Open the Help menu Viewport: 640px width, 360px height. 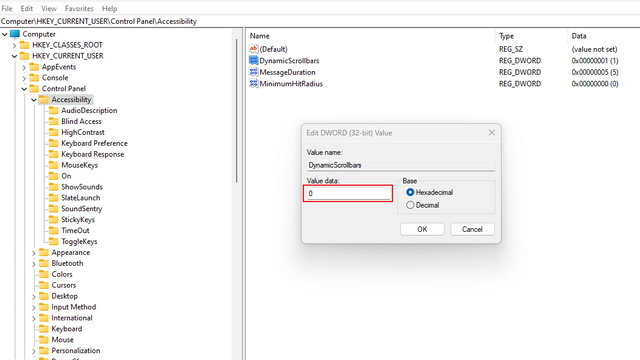click(x=109, y=8)
